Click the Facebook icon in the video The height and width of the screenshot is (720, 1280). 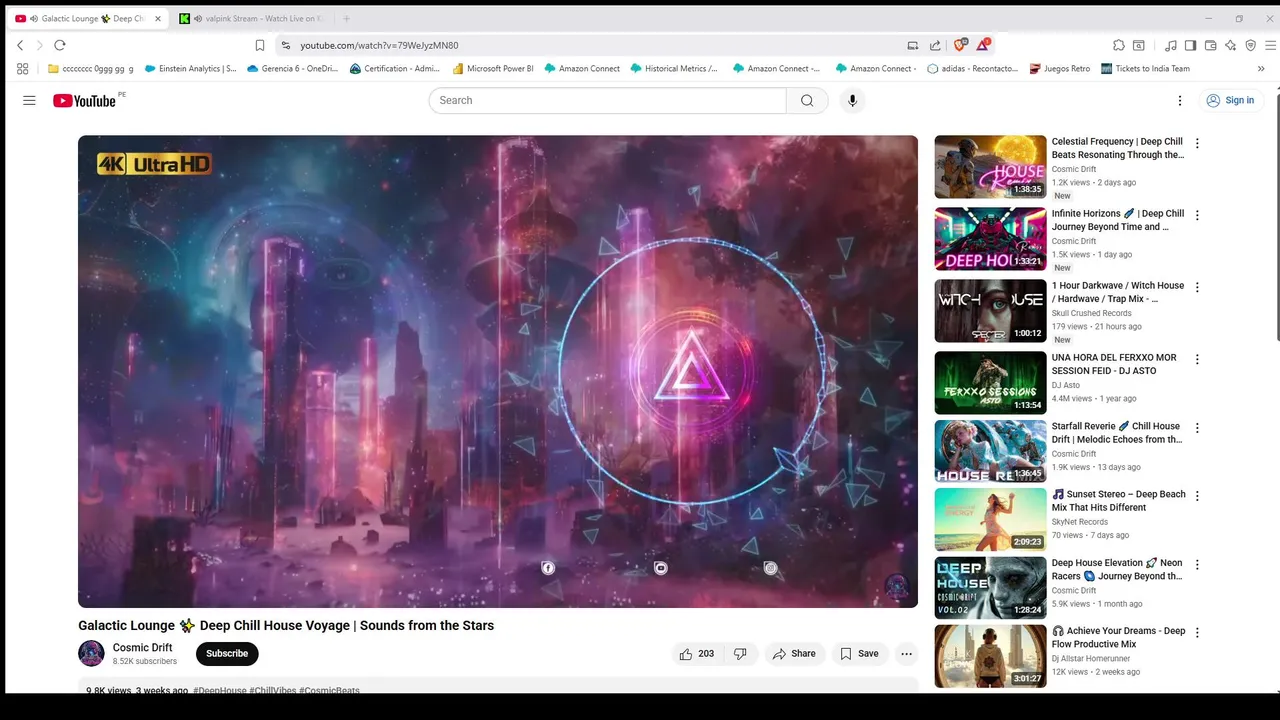pyautogui.click(x=548, y=568)
